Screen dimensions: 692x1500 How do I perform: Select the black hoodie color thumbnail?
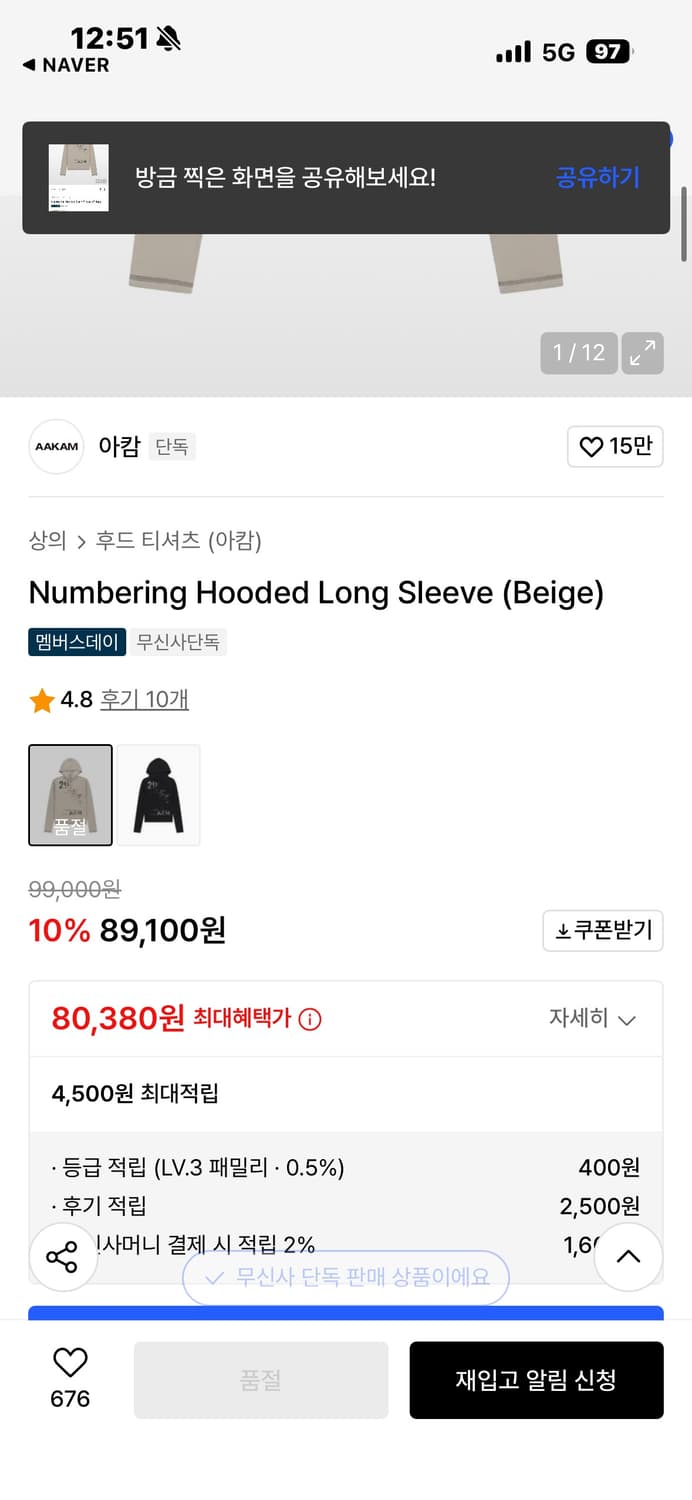158,794
